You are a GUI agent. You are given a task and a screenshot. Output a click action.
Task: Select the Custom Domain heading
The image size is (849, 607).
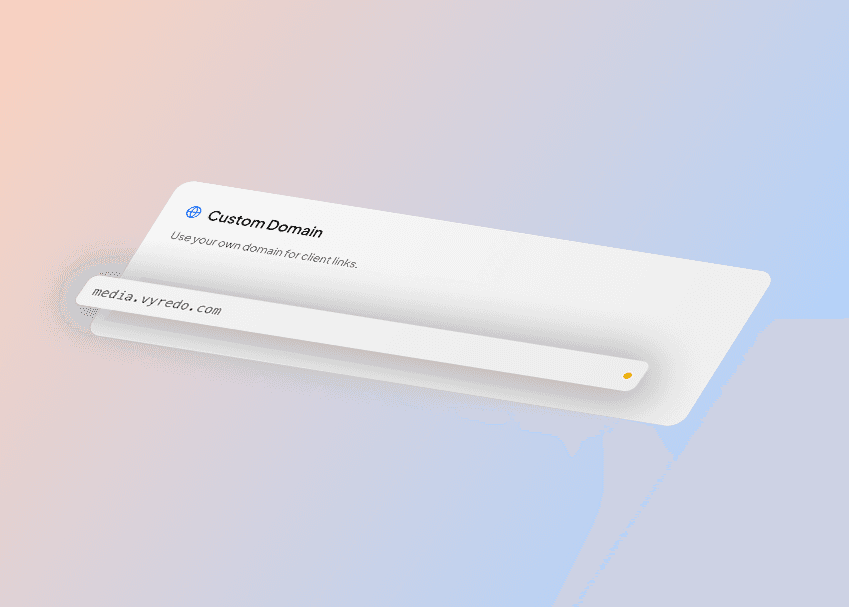click(x=265, y=224)
